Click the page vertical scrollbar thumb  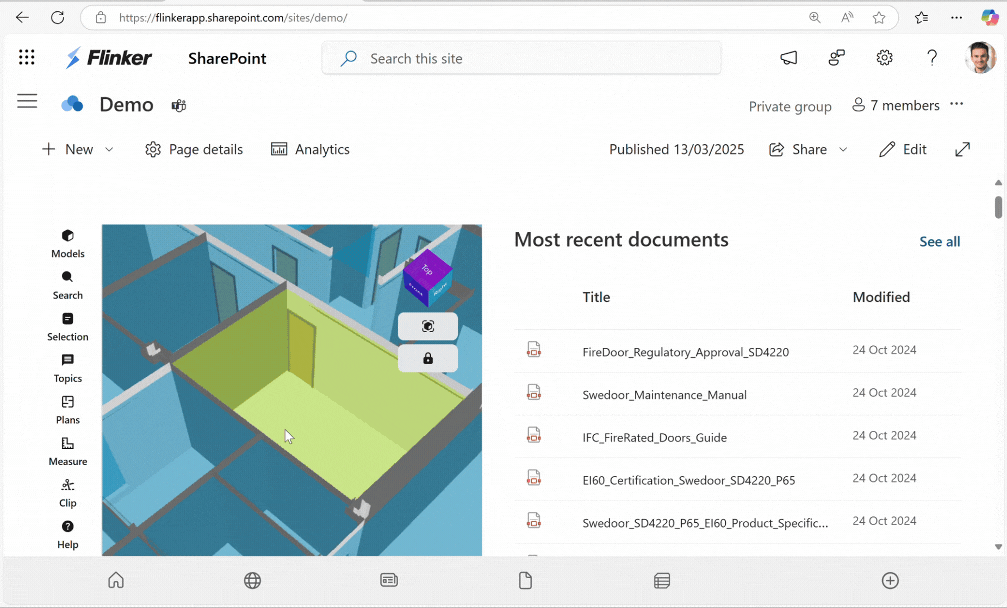click(998, 207)
